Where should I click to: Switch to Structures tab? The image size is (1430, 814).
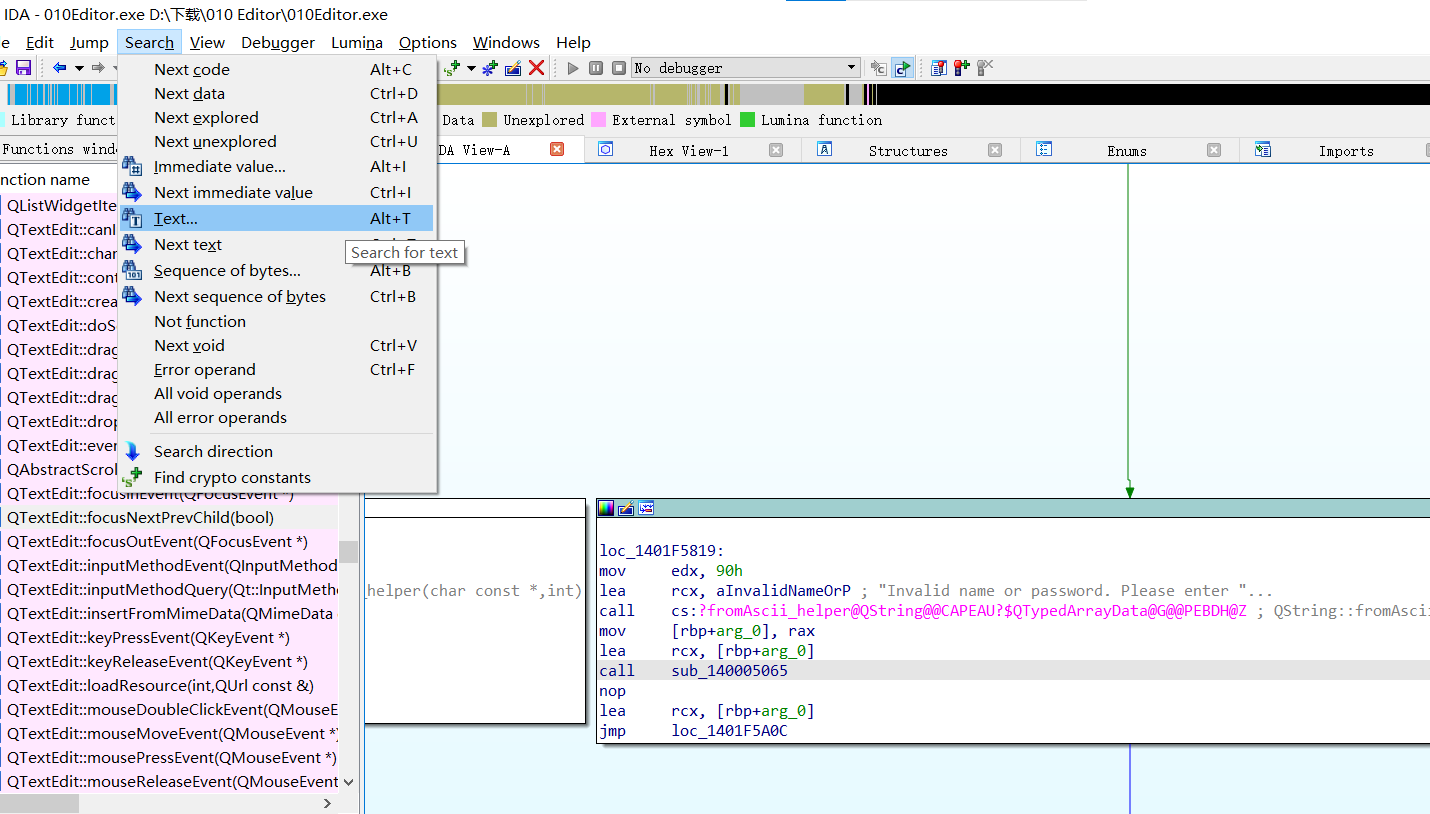pos(908,150)
